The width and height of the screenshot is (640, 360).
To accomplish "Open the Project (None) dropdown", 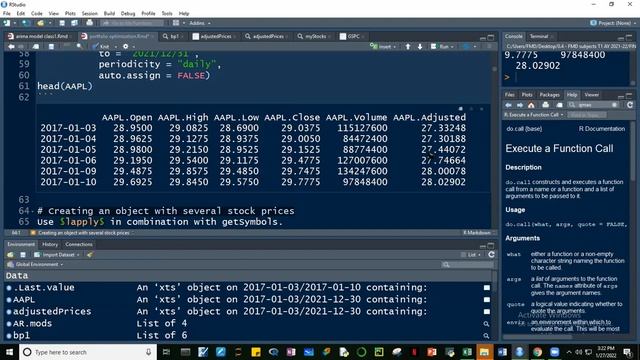I will (x=613, y=23).
